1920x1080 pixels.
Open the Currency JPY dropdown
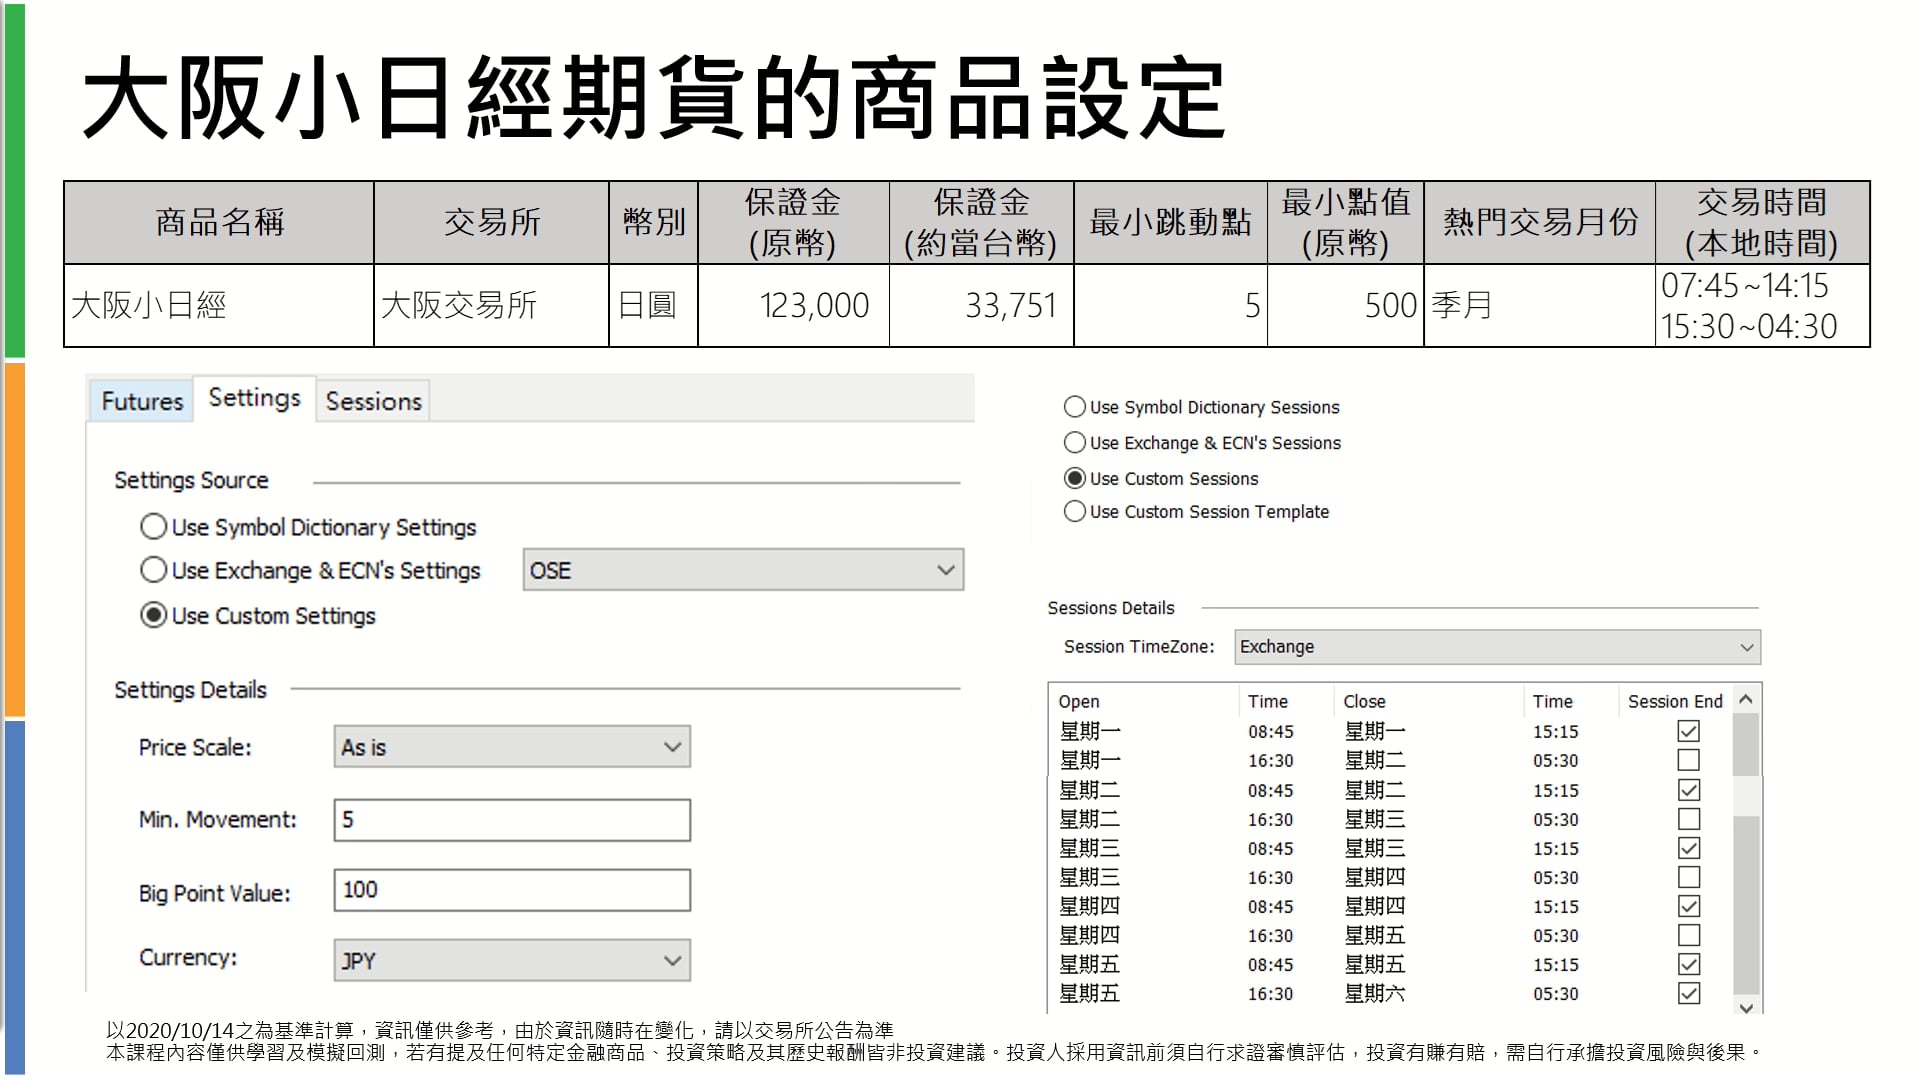[512, 960]
